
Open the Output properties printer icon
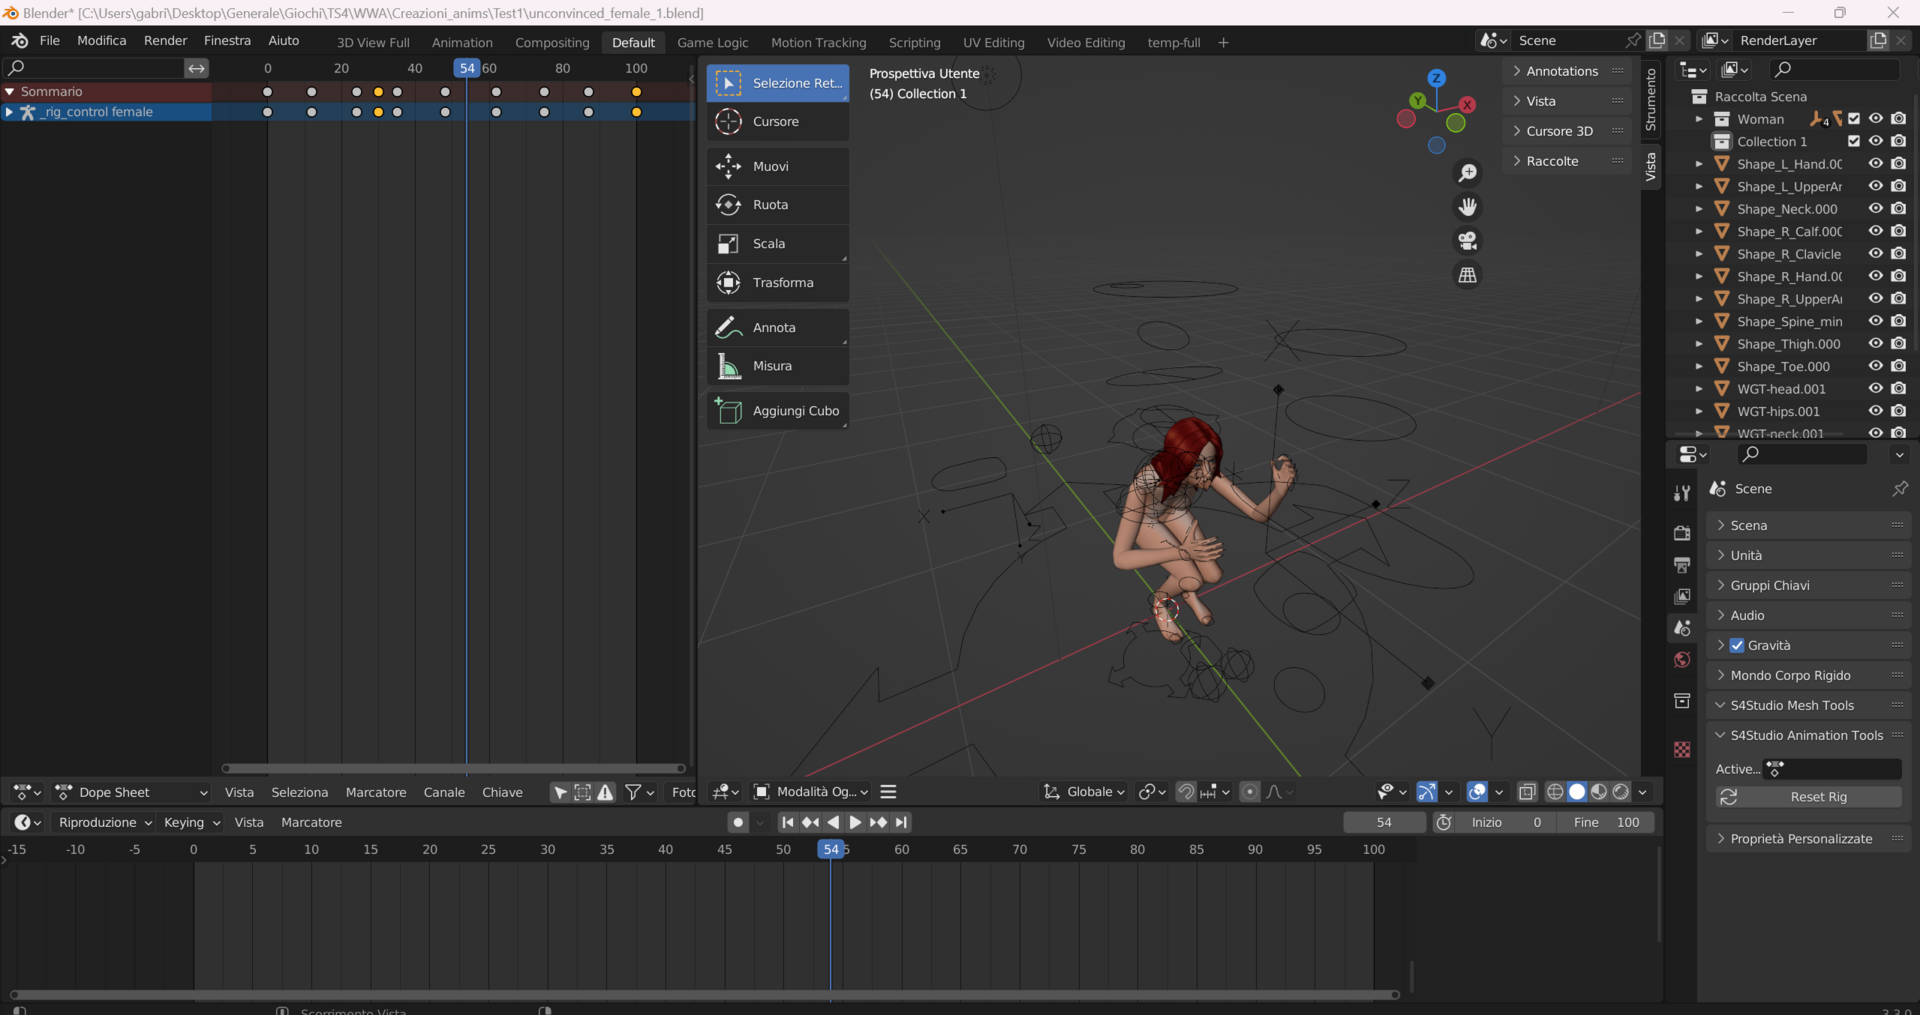tap(1682, 565)
